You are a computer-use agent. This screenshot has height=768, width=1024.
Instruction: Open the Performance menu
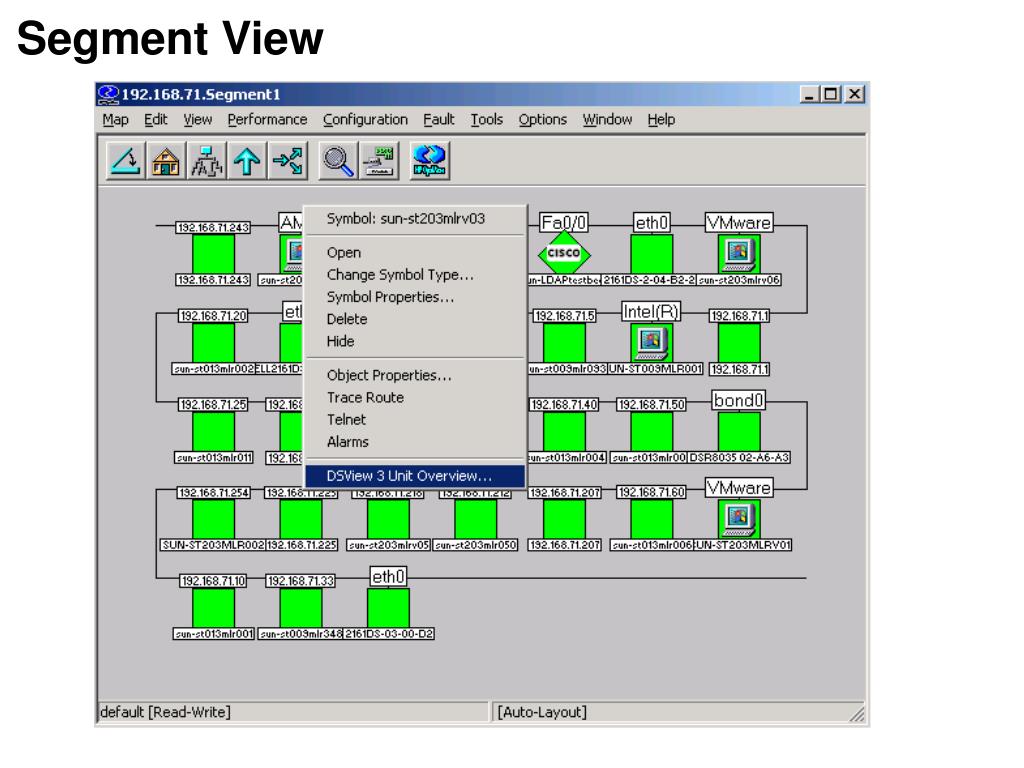267,120
